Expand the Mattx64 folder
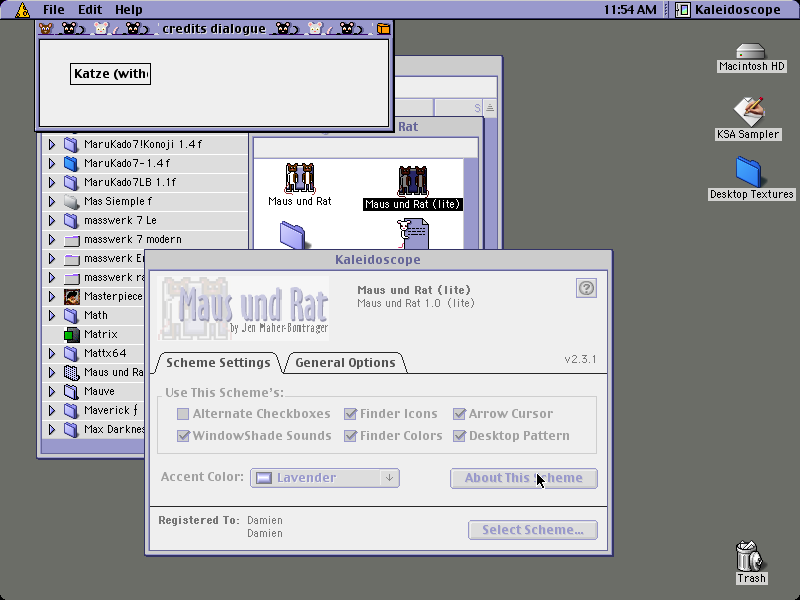Viewport: 800px width, 600px height. tap(52, 353)
